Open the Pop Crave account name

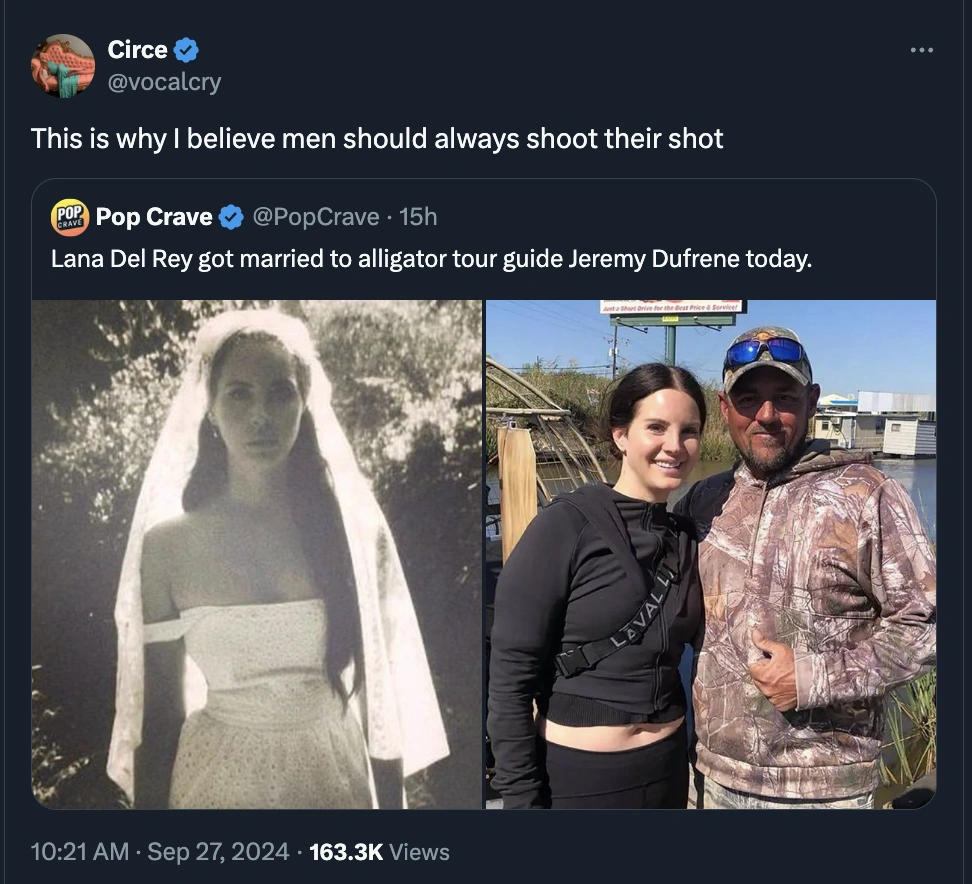pyautogui.click(x=154, y=217)
